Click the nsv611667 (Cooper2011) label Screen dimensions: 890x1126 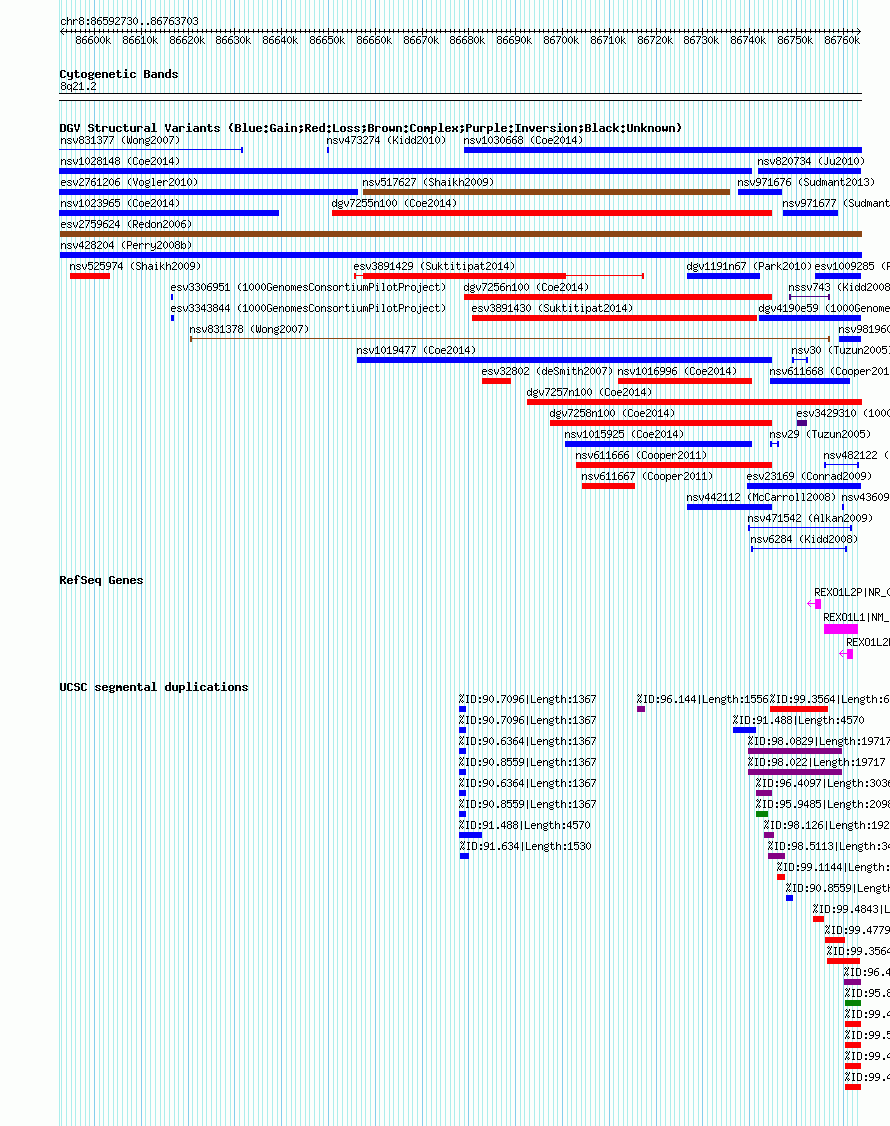pyautogui.click(x=647, y=476)
